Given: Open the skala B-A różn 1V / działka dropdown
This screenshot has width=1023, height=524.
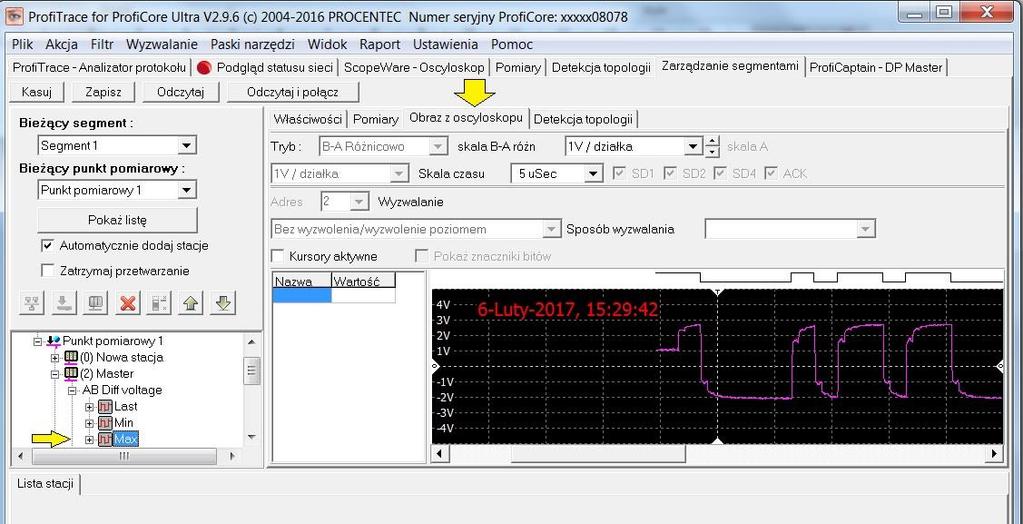Looking at the screenshot, I should 693,147.
